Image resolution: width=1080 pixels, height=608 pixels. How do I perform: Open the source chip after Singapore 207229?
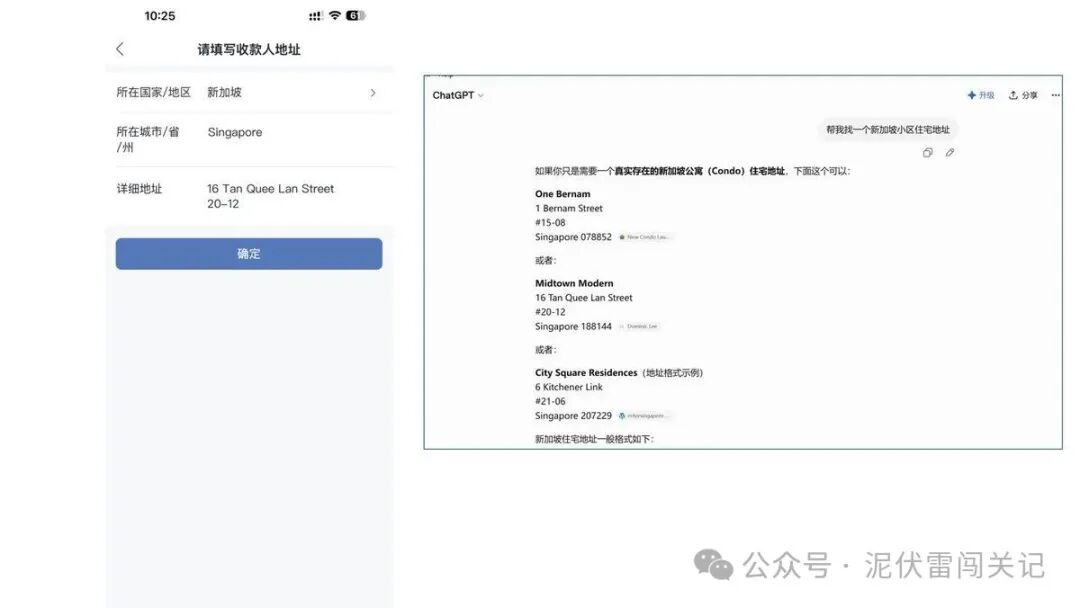coord(644,416)
